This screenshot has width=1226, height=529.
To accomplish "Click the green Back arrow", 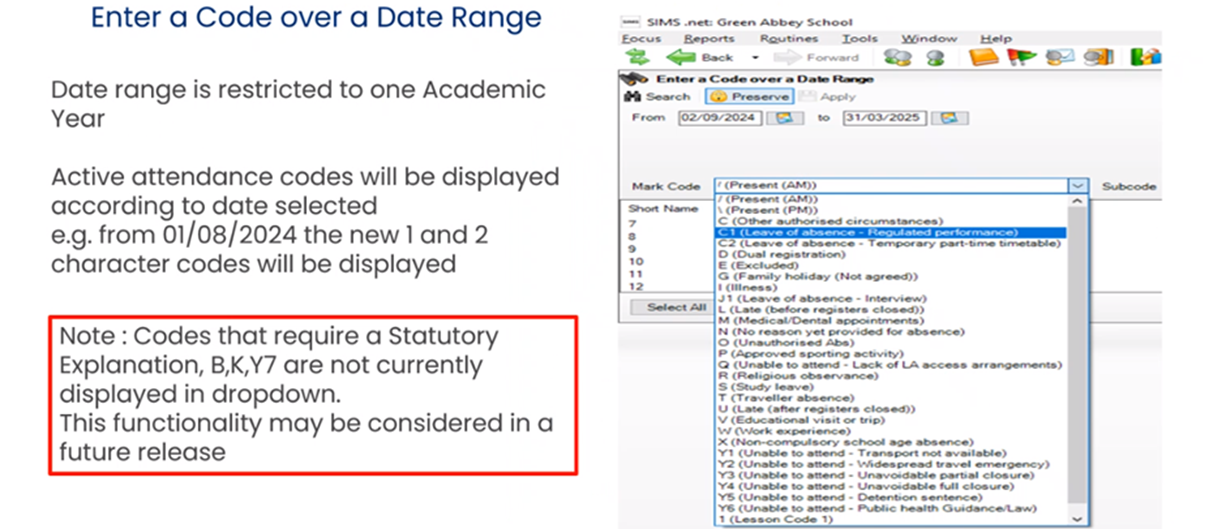I will tap(682, 57).
